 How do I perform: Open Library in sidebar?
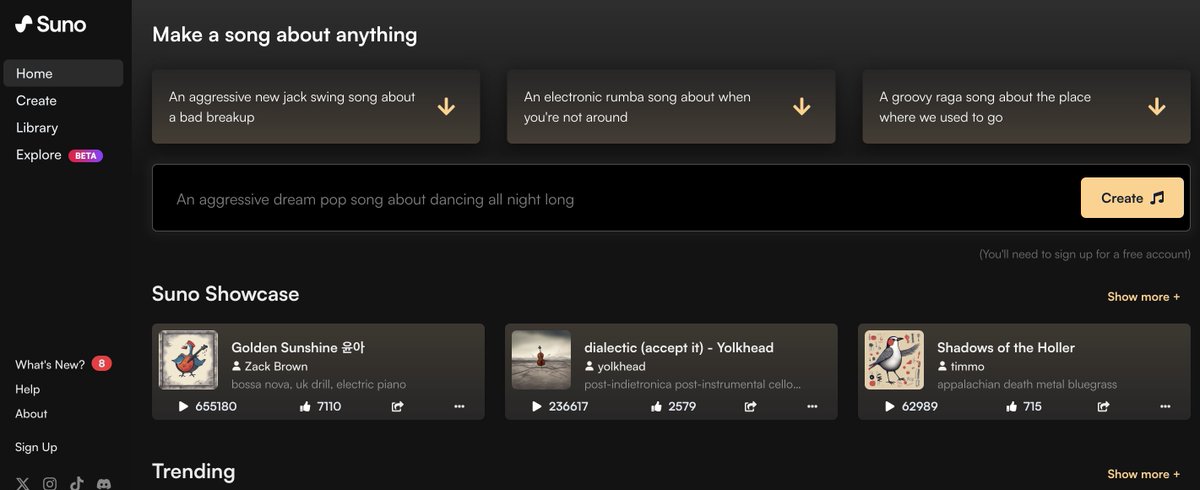(x=37, y=127)
